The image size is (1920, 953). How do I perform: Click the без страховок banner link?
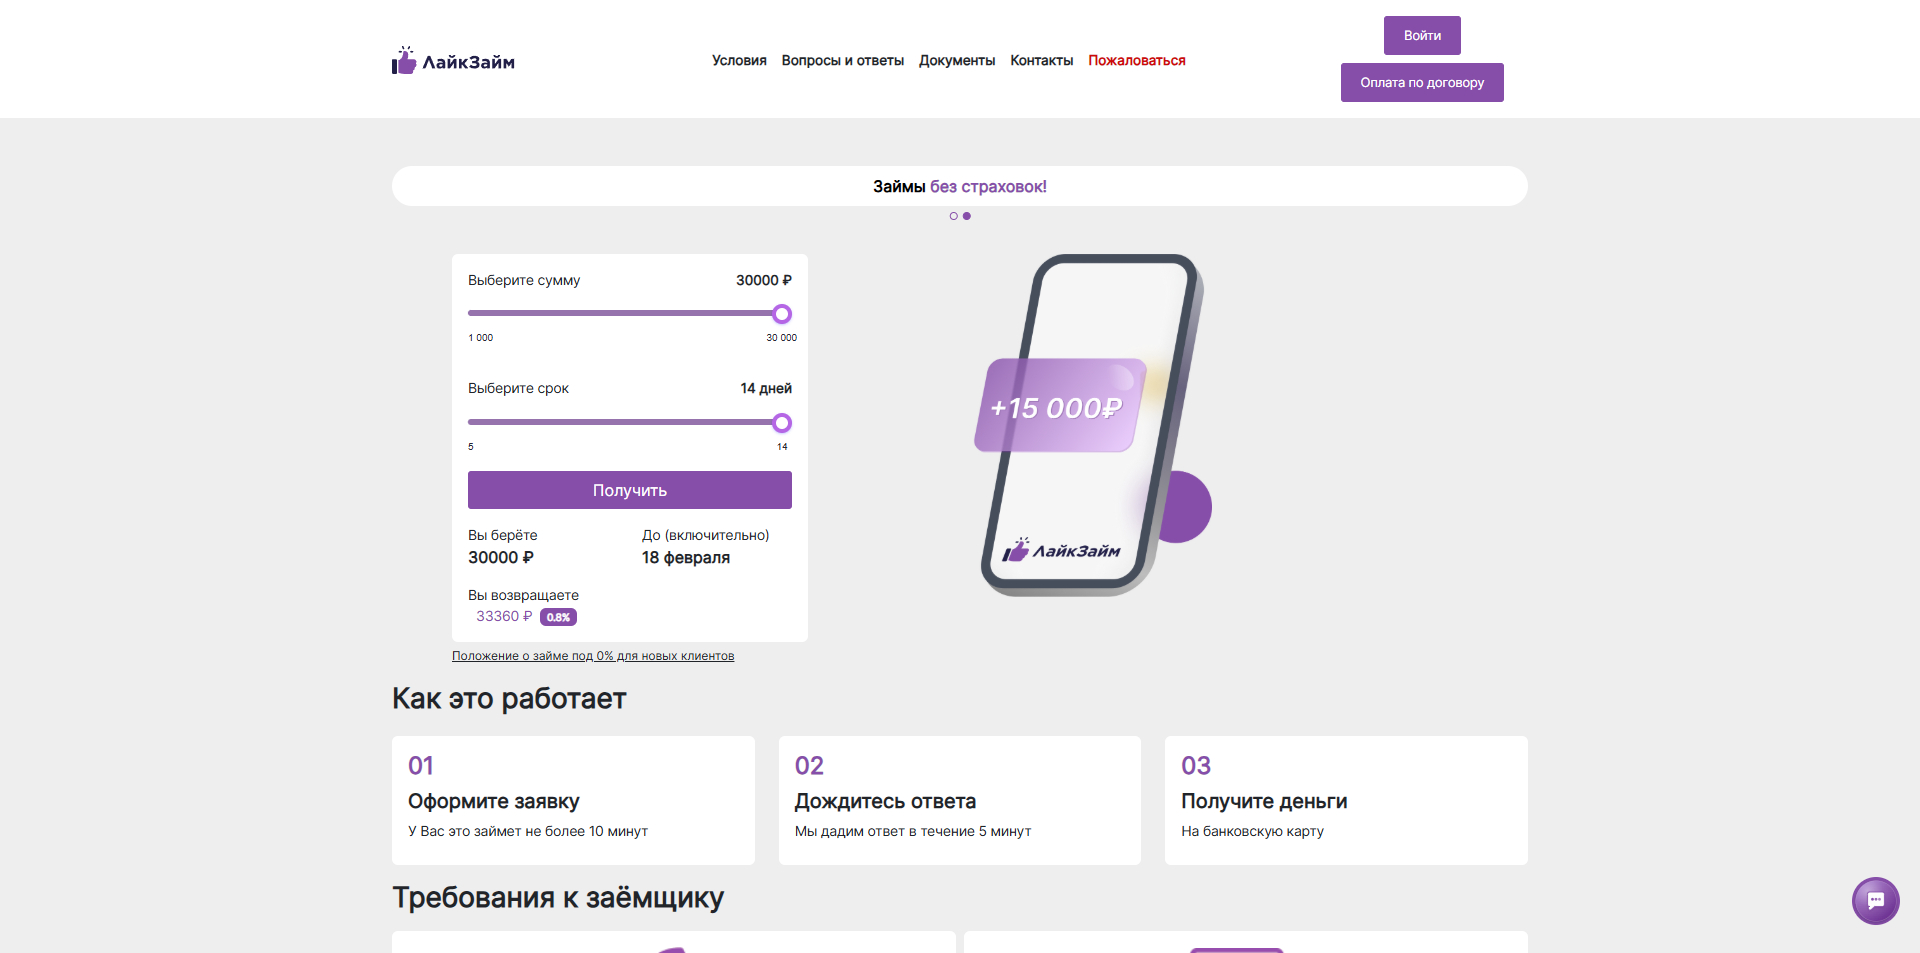tap(990, 186)
